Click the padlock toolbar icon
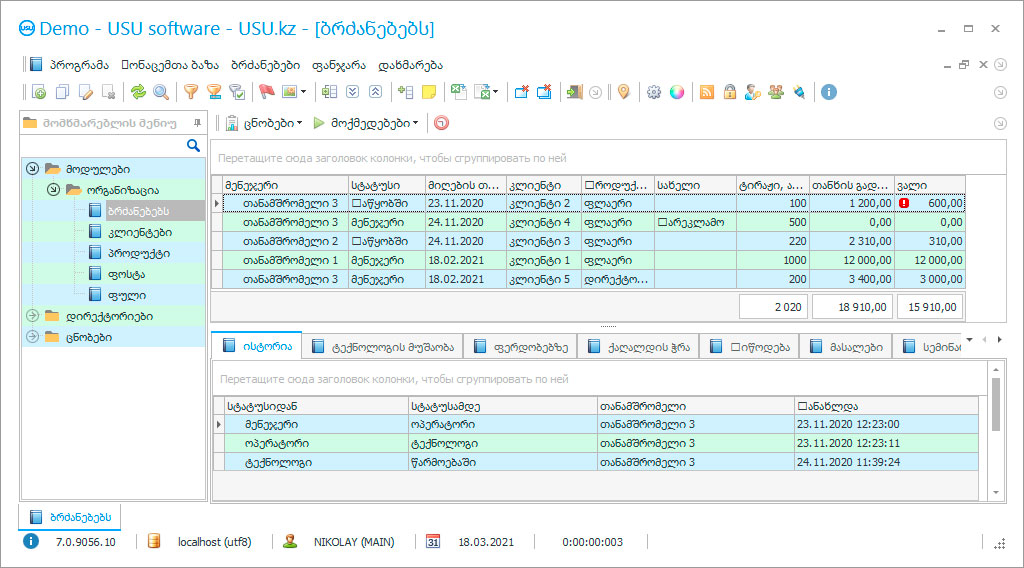 [x=729, y=92]
